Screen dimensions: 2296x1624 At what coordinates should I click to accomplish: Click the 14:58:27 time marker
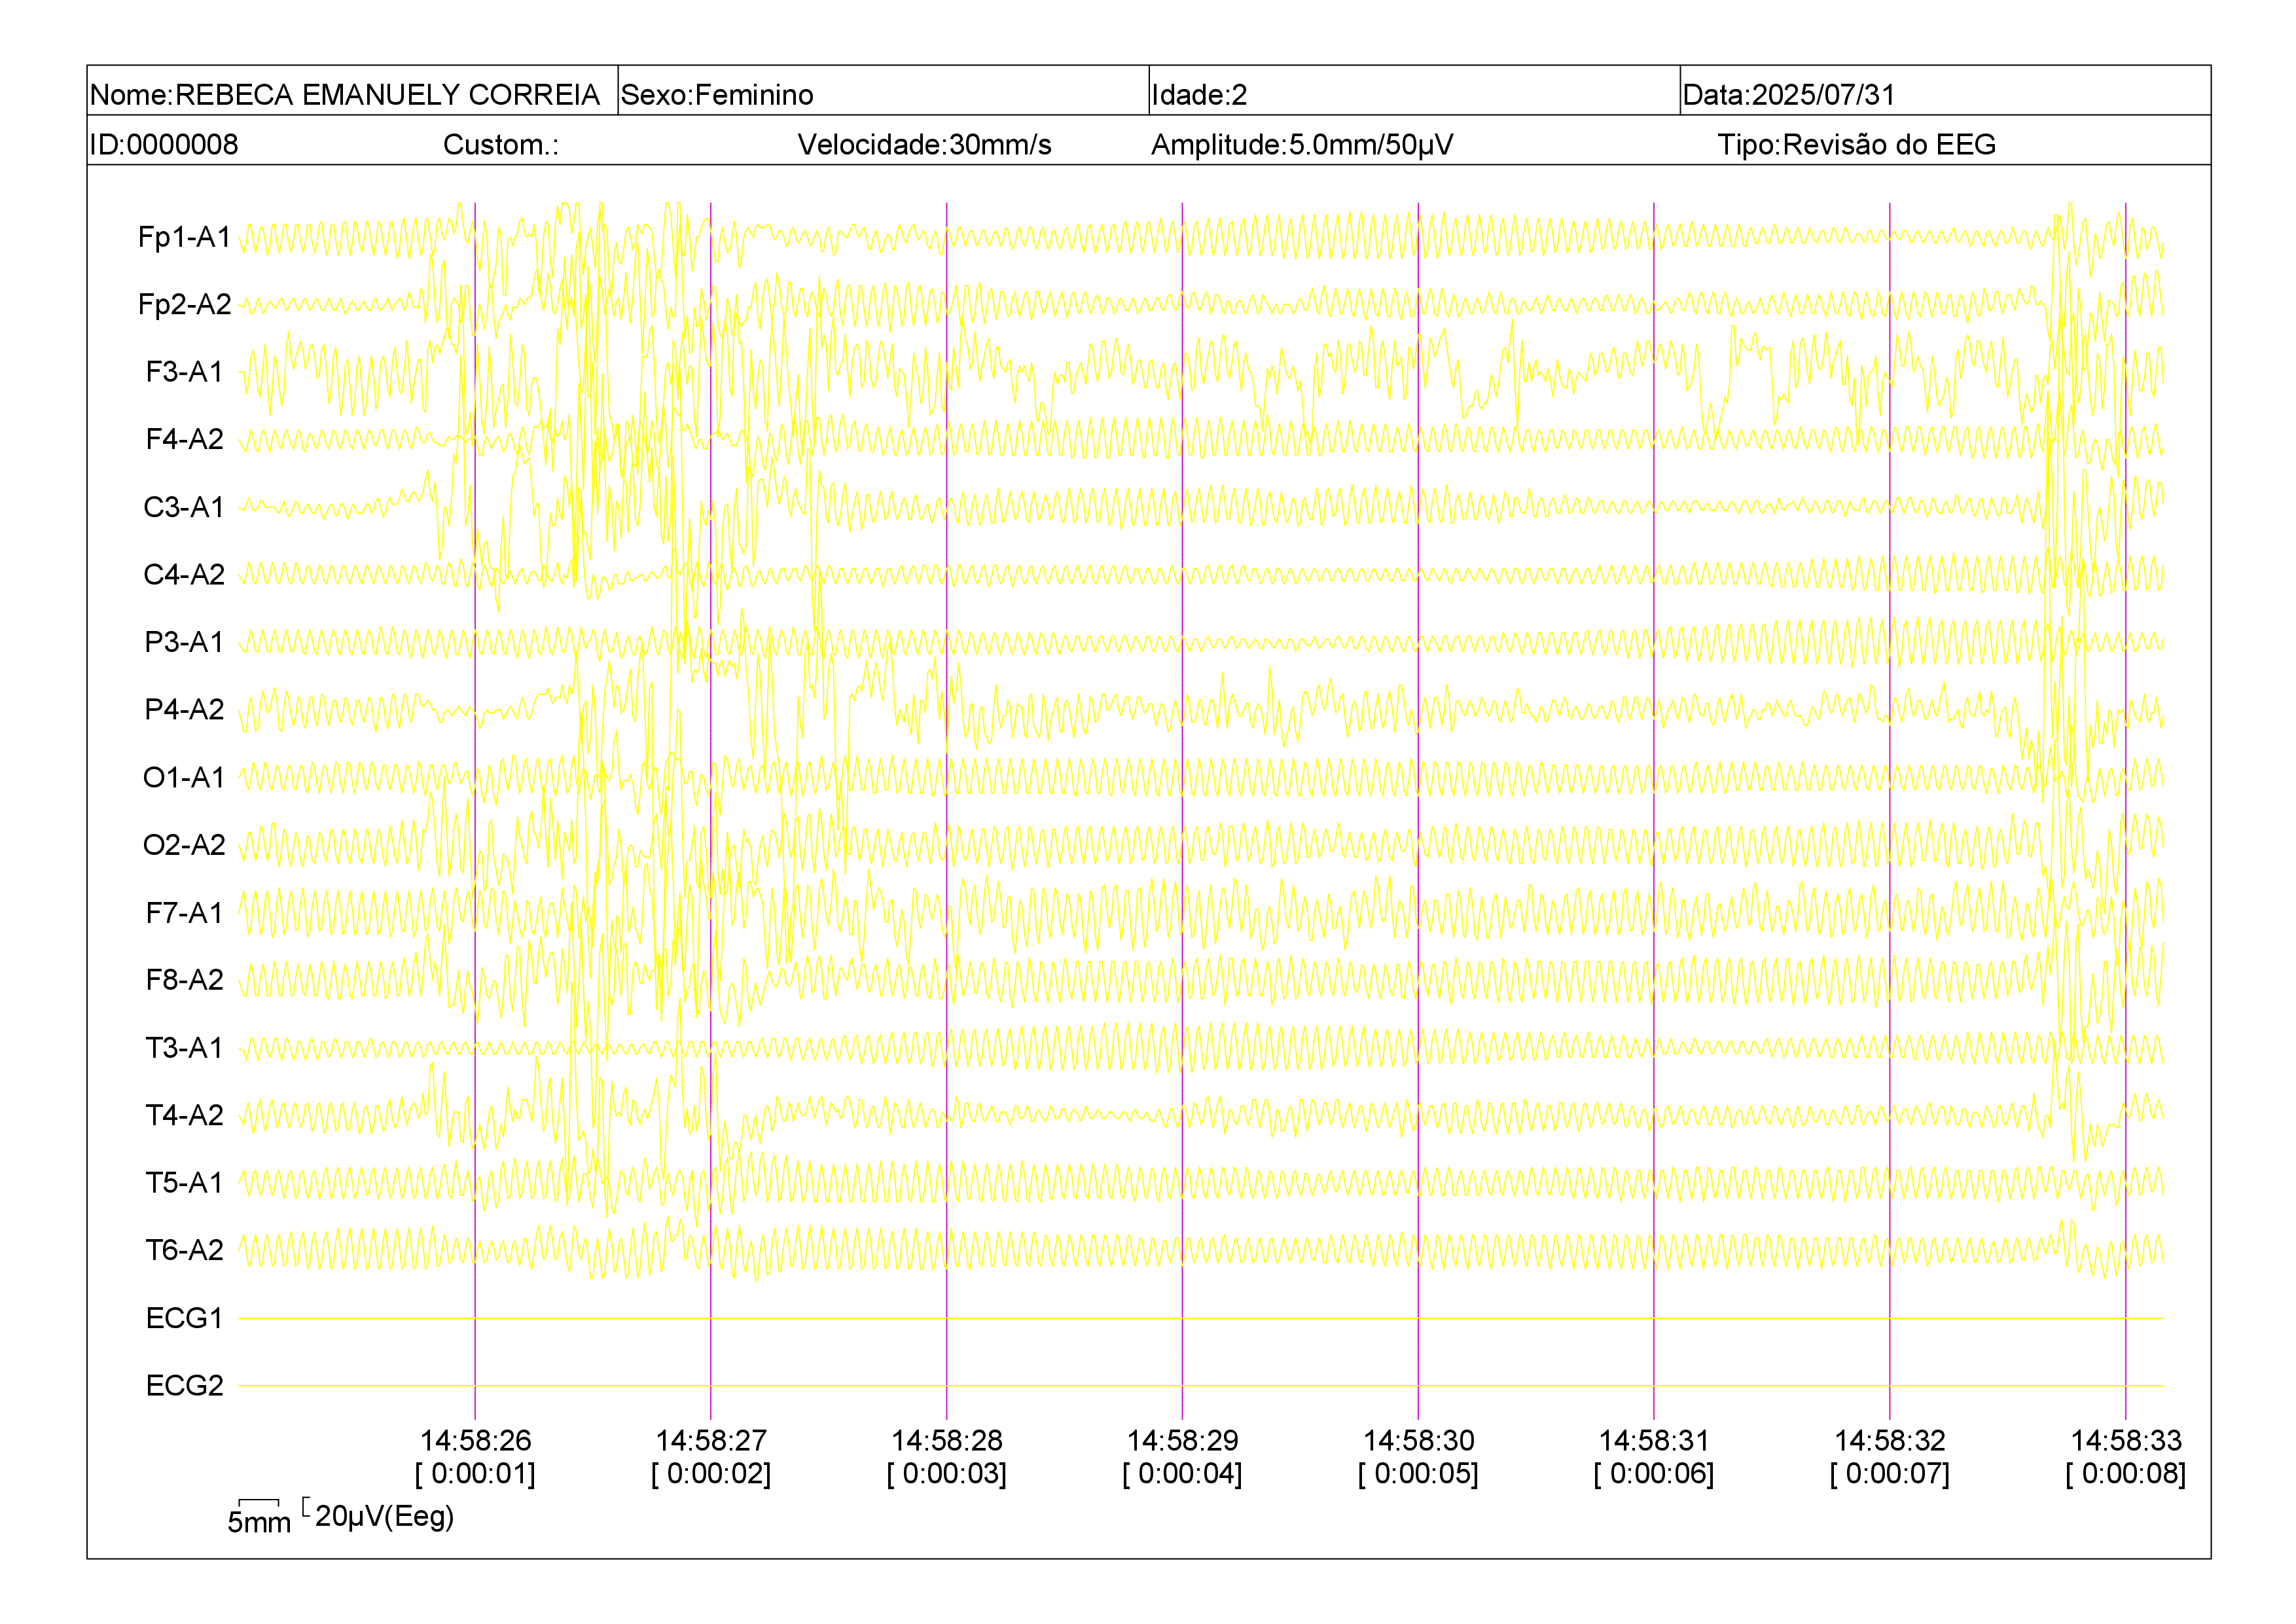(x=711, y=1440)
